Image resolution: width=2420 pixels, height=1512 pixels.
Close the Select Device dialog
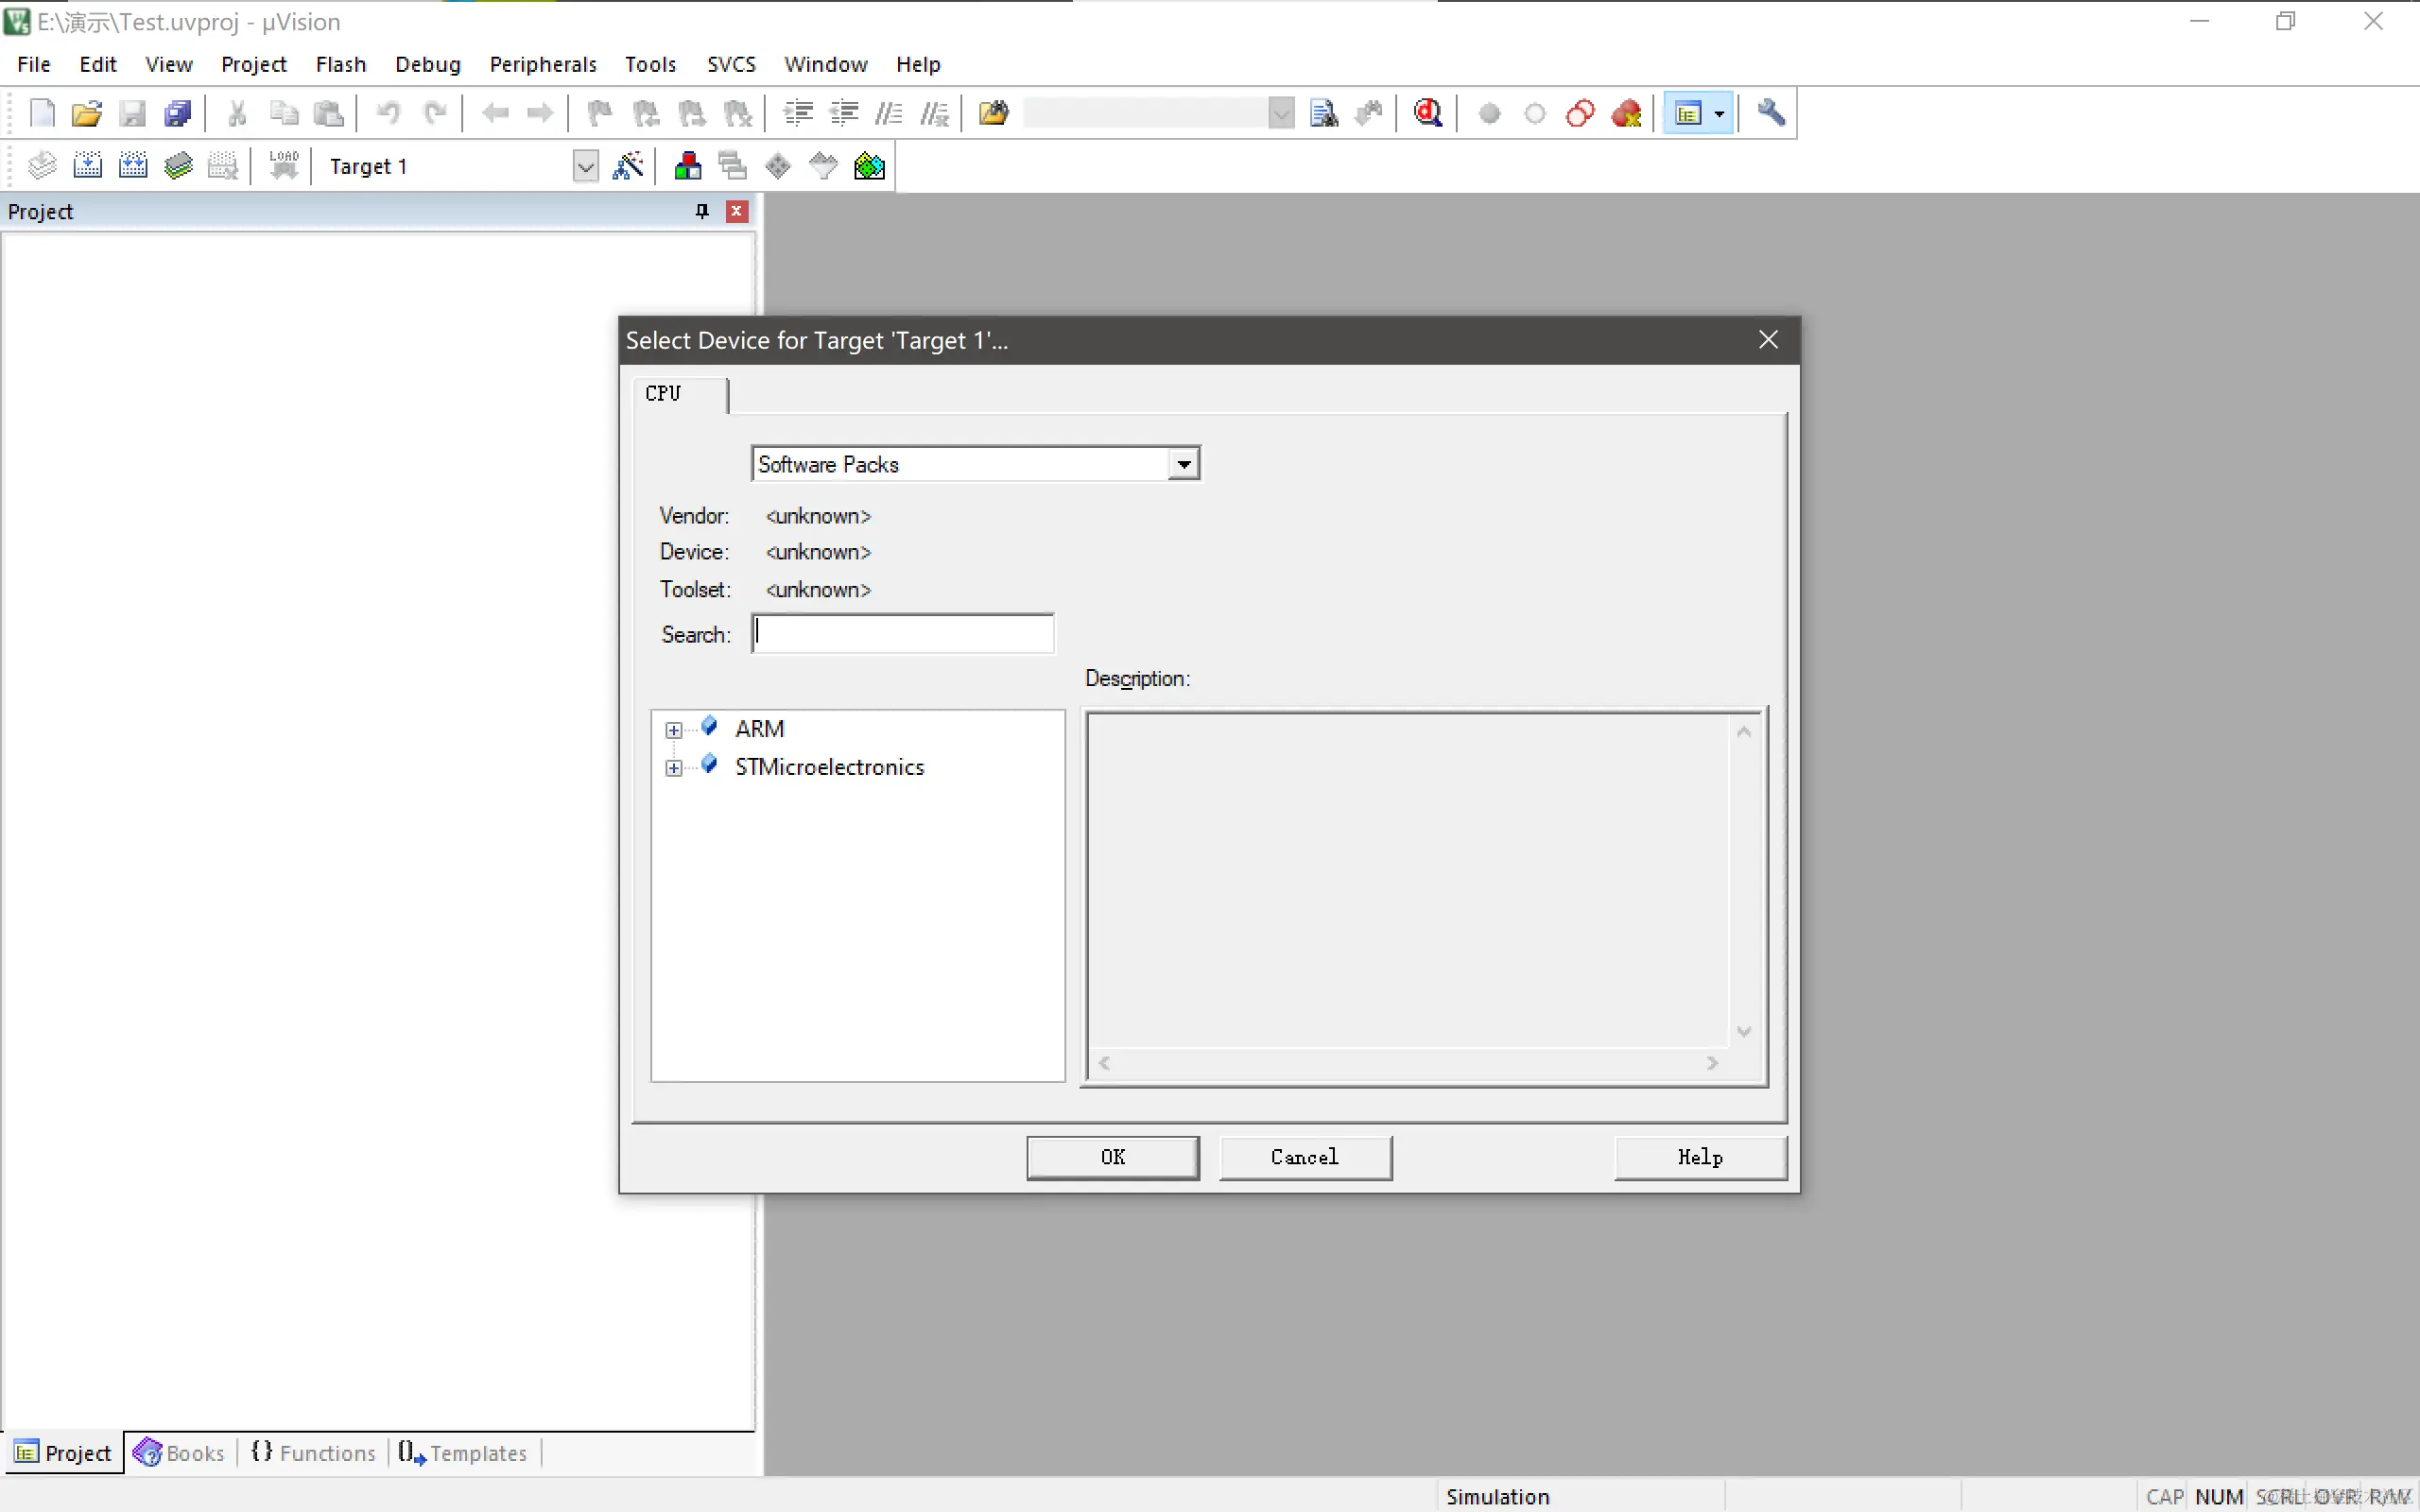pyautogui.click(x=1768, y=340)
